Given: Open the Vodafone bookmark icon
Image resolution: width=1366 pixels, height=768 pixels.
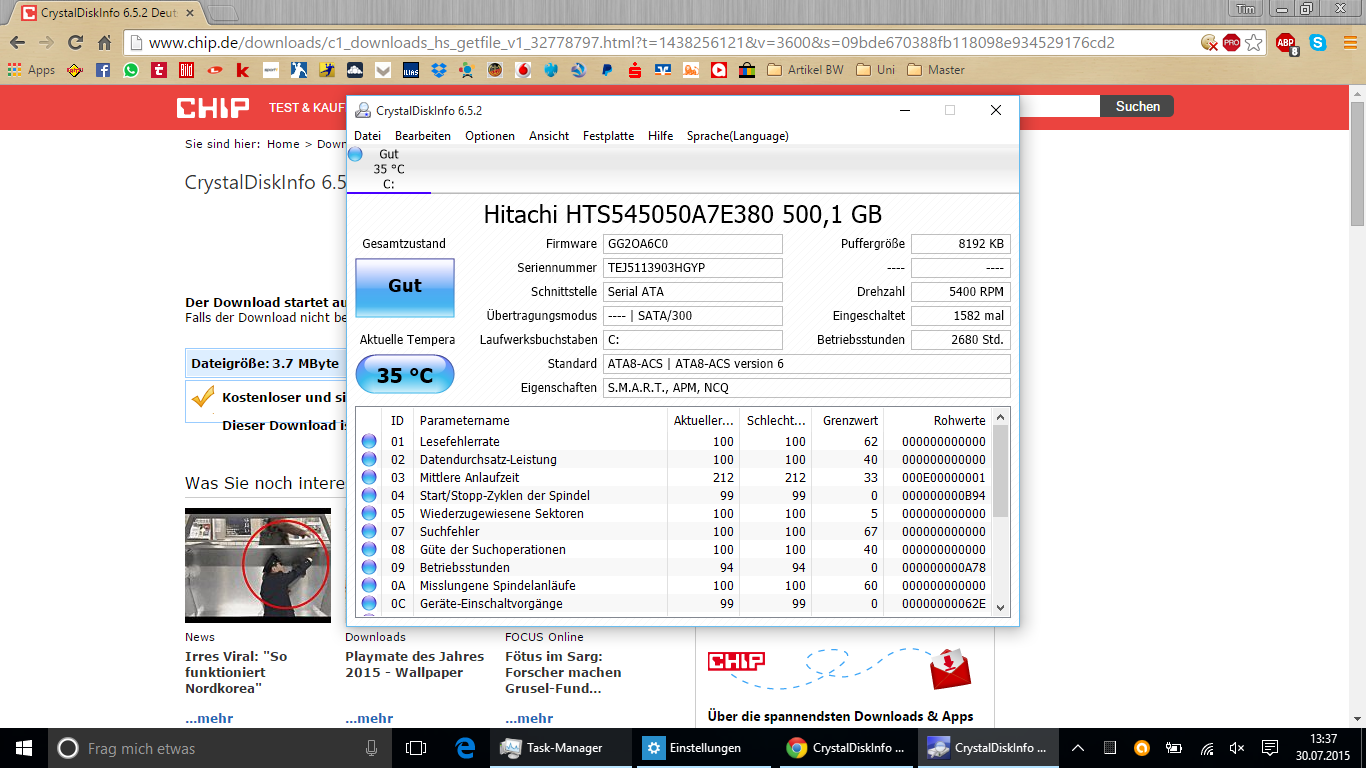Looking at the screenshot, I should click(x=522, y=70).
